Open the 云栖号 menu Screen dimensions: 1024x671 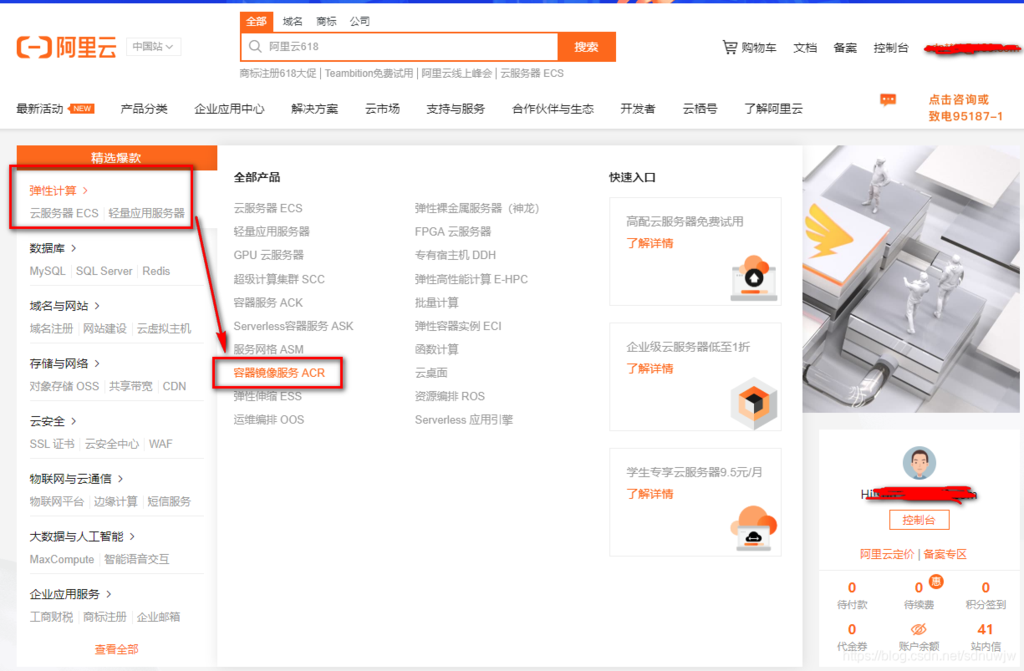click(700, 108)
